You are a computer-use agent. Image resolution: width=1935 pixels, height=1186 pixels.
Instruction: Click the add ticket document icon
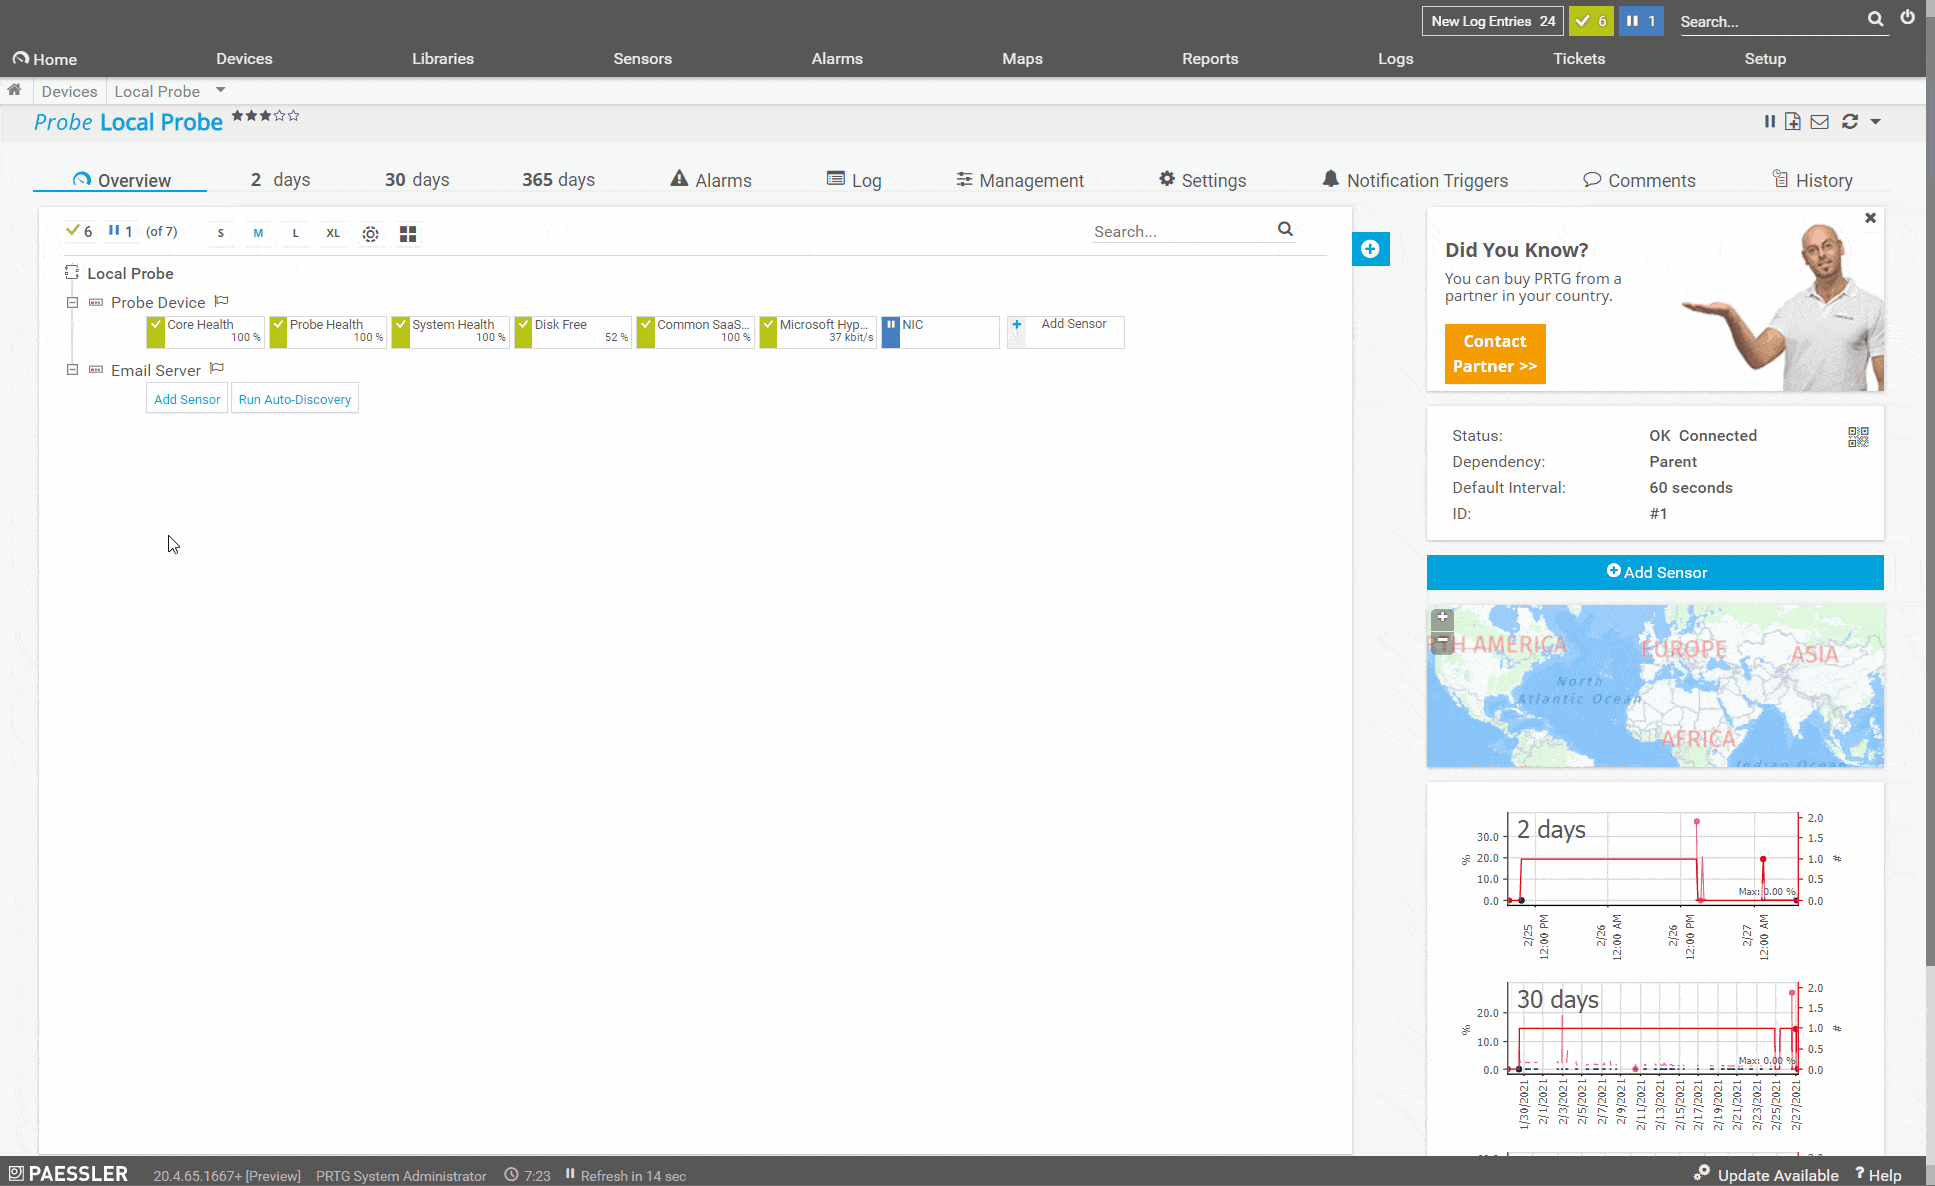pos(1793,121)
